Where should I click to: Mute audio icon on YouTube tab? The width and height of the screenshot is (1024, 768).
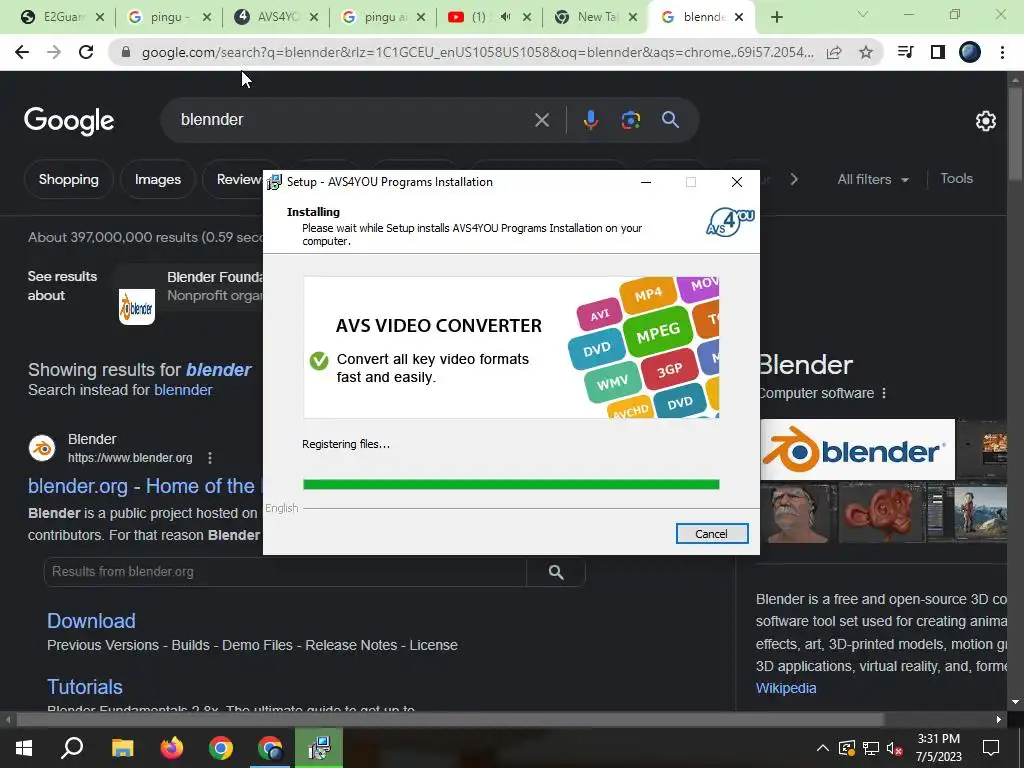click(x=505, y=17)
